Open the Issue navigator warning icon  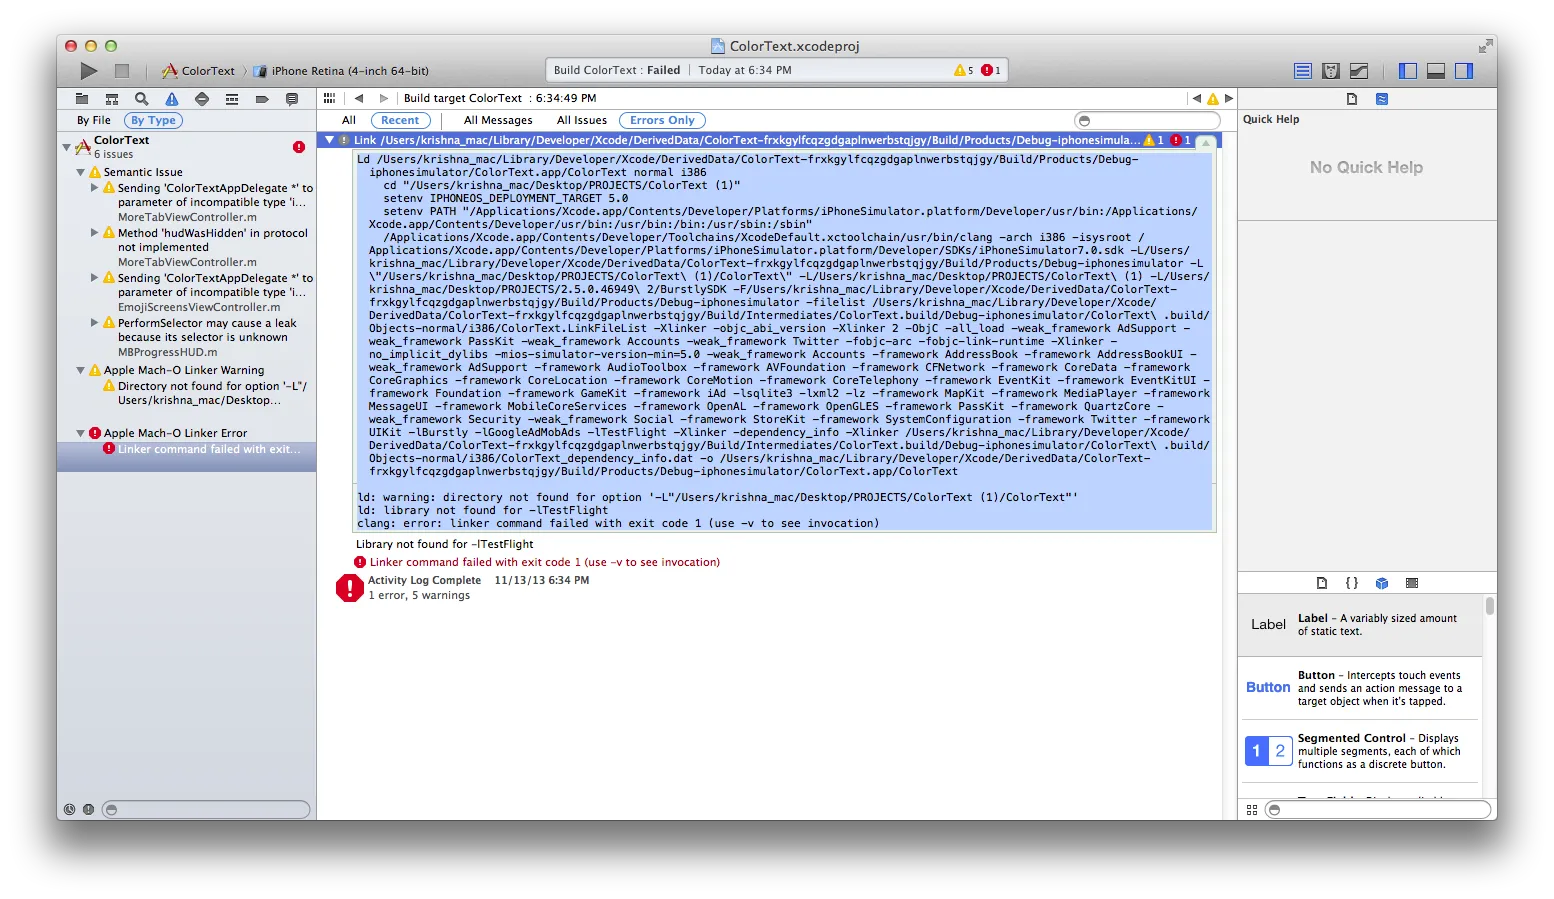point(172,99)
